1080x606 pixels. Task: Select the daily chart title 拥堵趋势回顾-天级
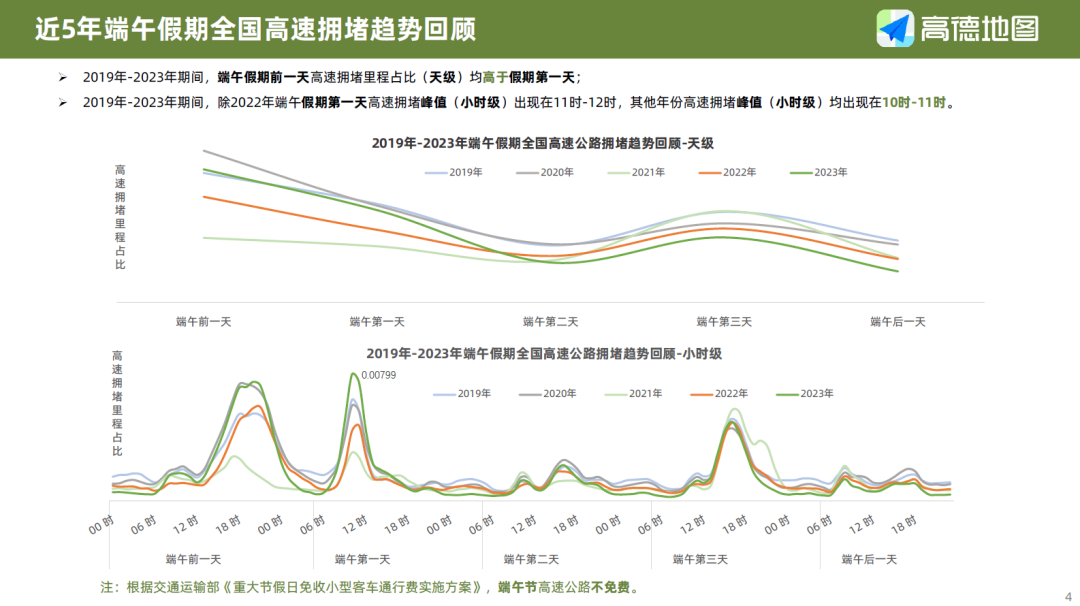point(543,143)
